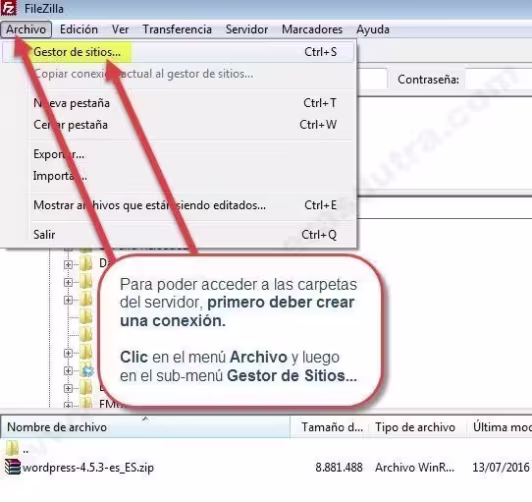This screenshot has width=532, height=502.
Task: Click the Archivo WinR... type cell
Action: point(415,467)
